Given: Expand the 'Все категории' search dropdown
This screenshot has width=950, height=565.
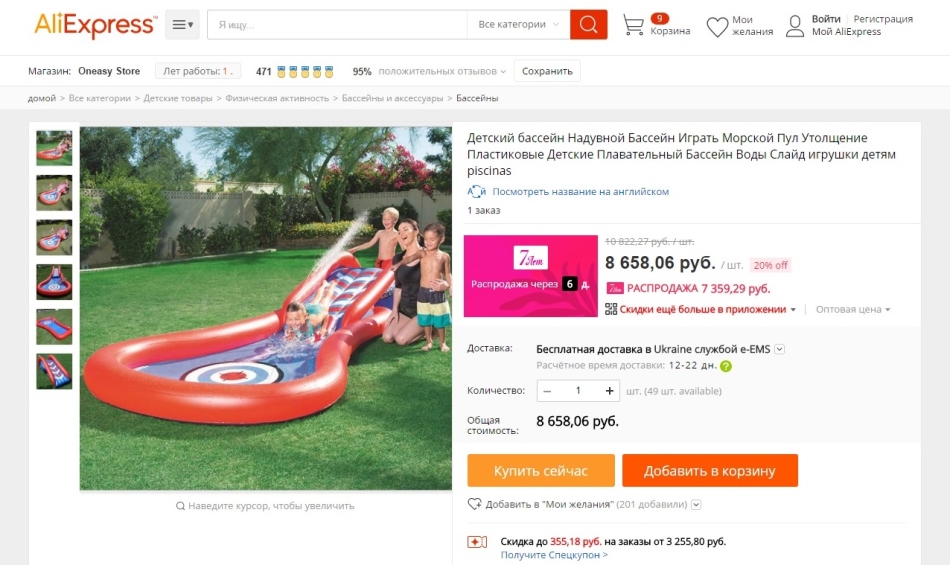Looking at the screenshot, I should click(518, 25).
